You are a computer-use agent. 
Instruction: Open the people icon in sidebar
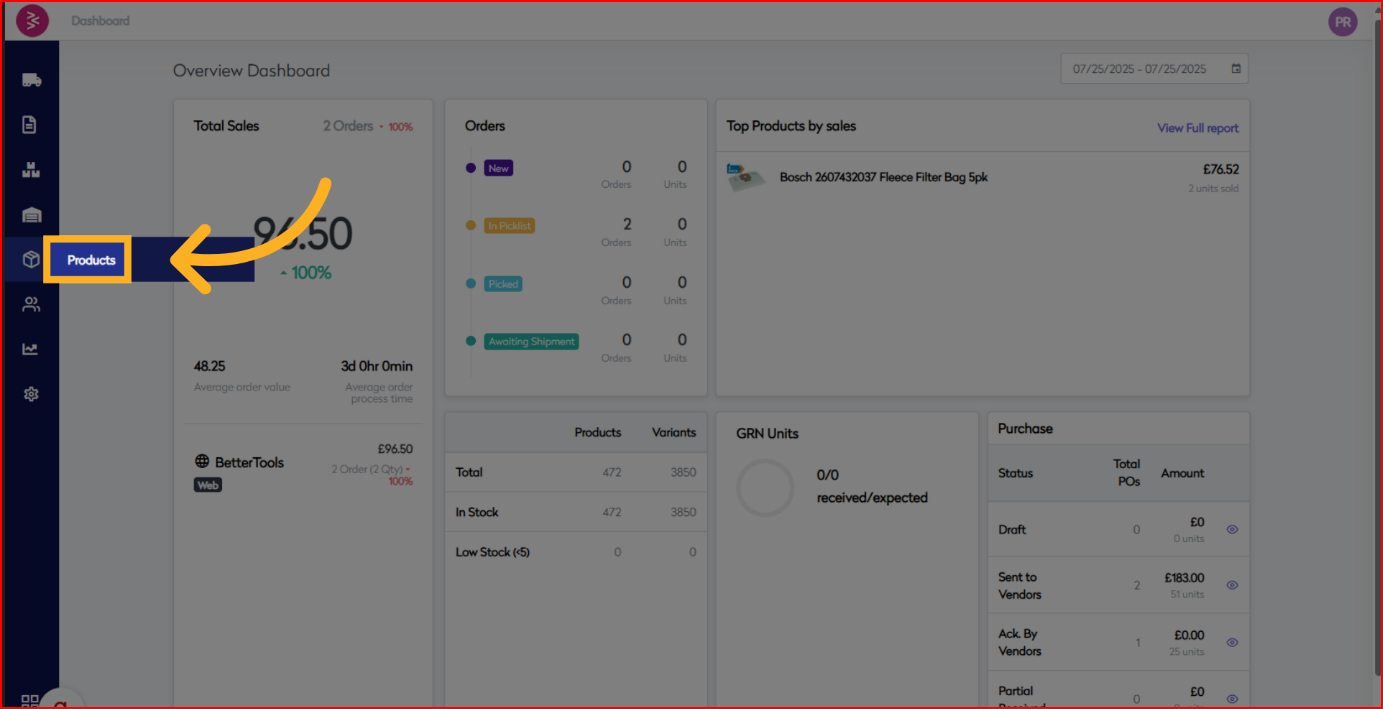31,305
